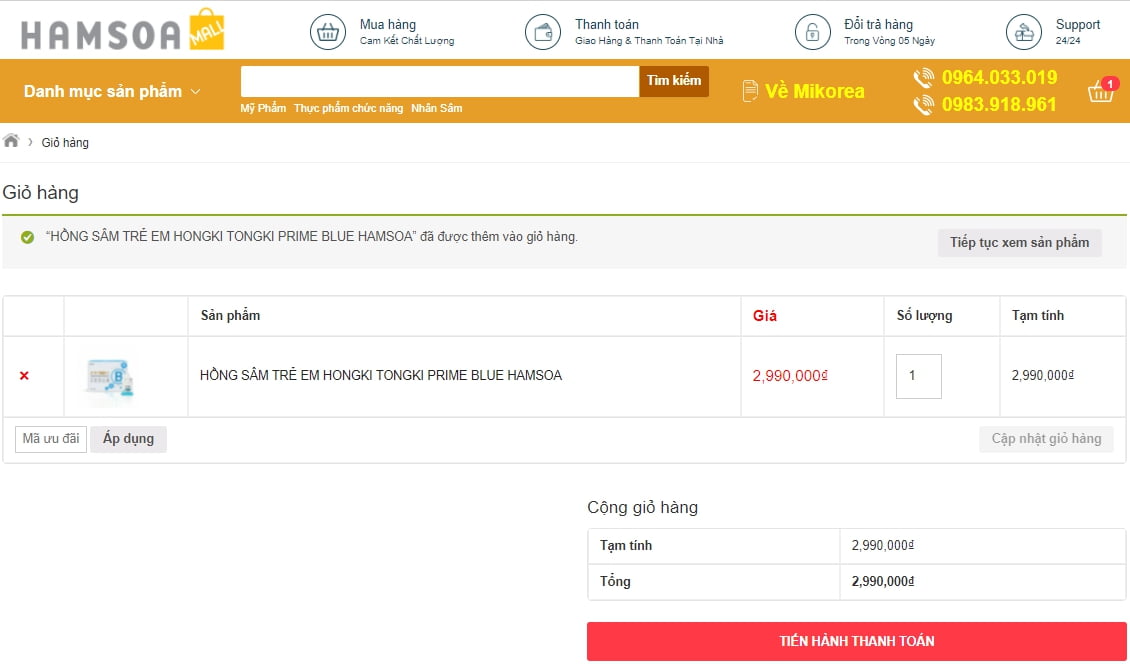Call hotline number 0983.918.961

[x=1000, y=105]
